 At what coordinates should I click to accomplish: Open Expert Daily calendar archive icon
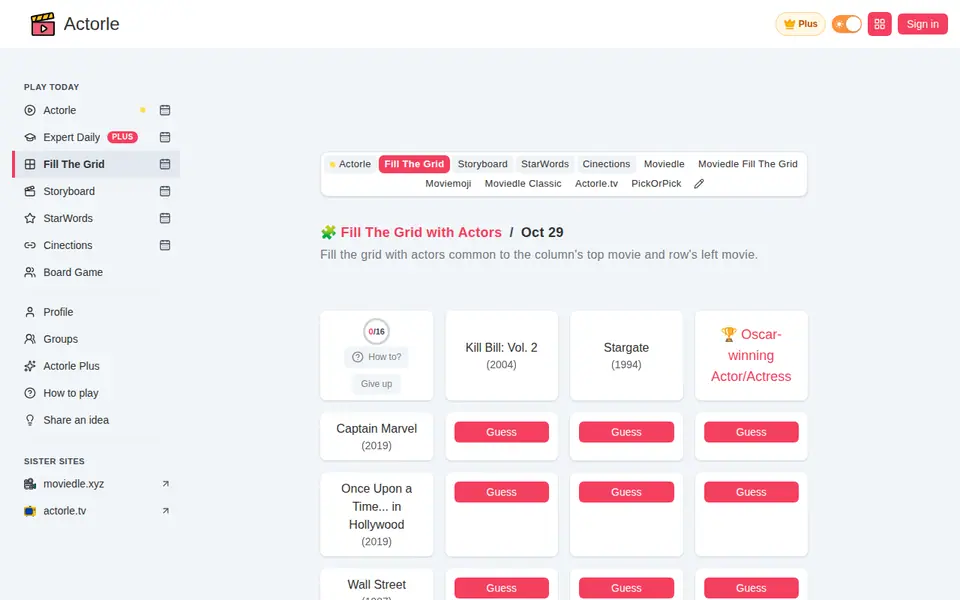coord(165,137)
